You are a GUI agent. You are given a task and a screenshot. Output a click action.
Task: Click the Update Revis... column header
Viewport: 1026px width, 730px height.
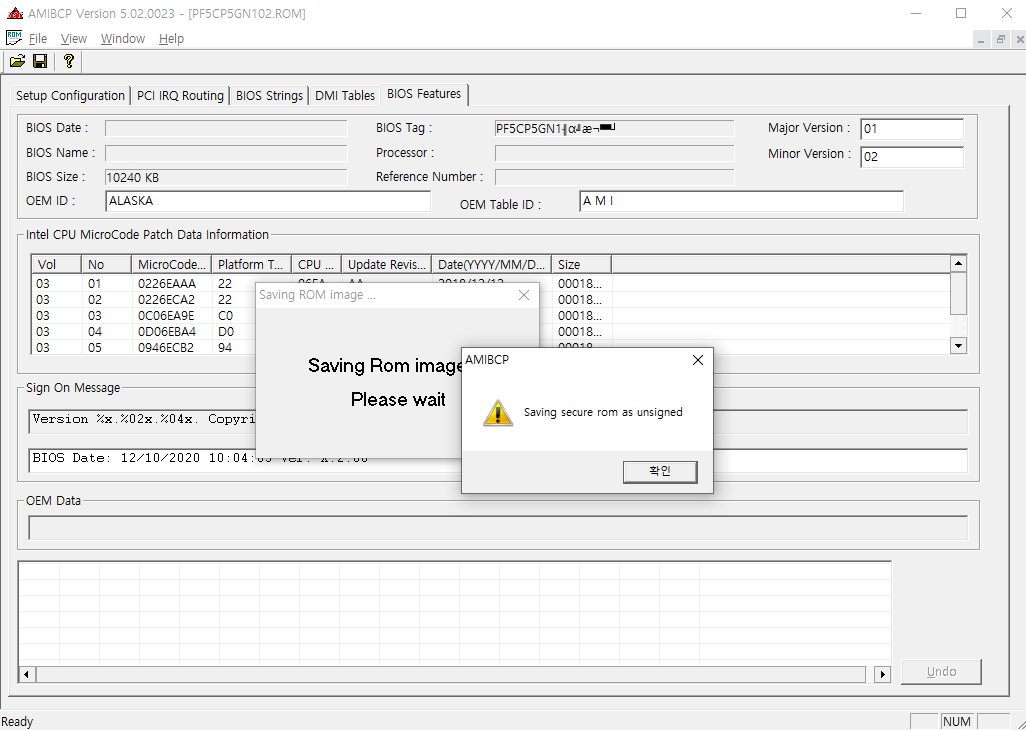pyautogui.click(x=387, y=264)
